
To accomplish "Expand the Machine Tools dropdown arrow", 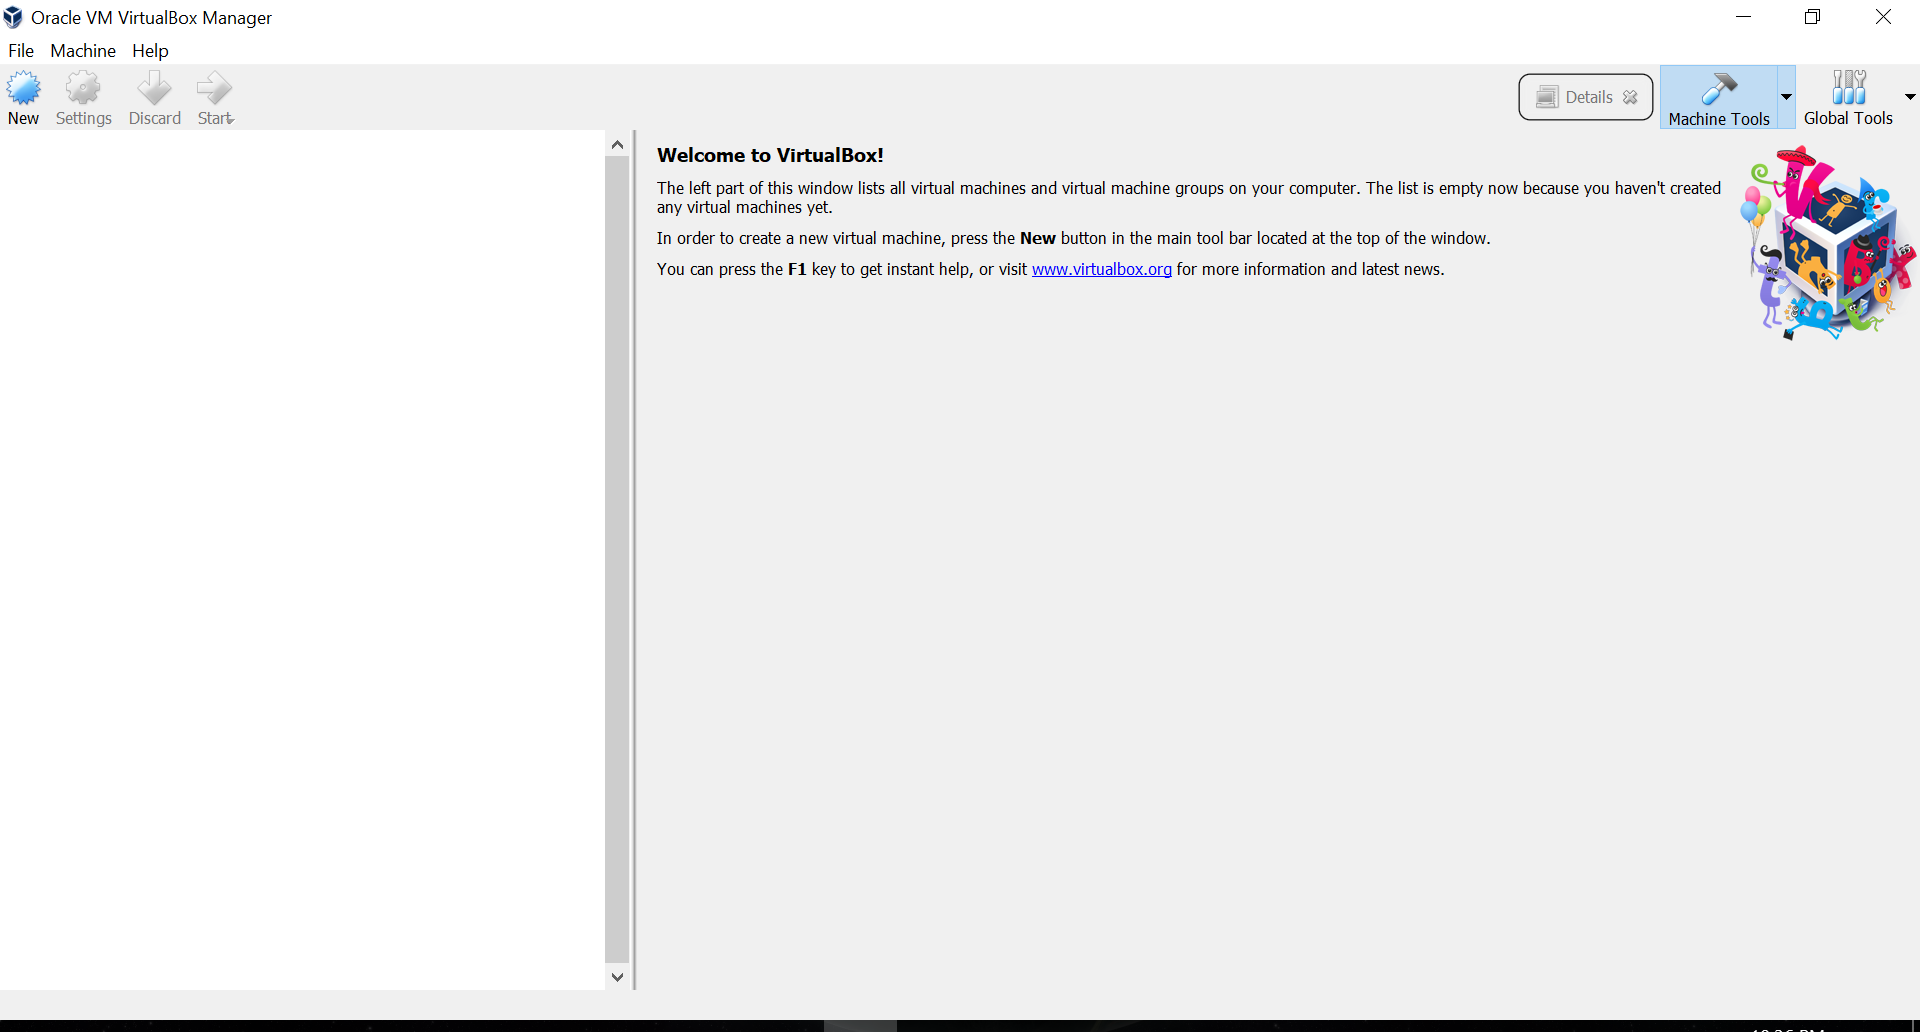I will point(1786,97).
